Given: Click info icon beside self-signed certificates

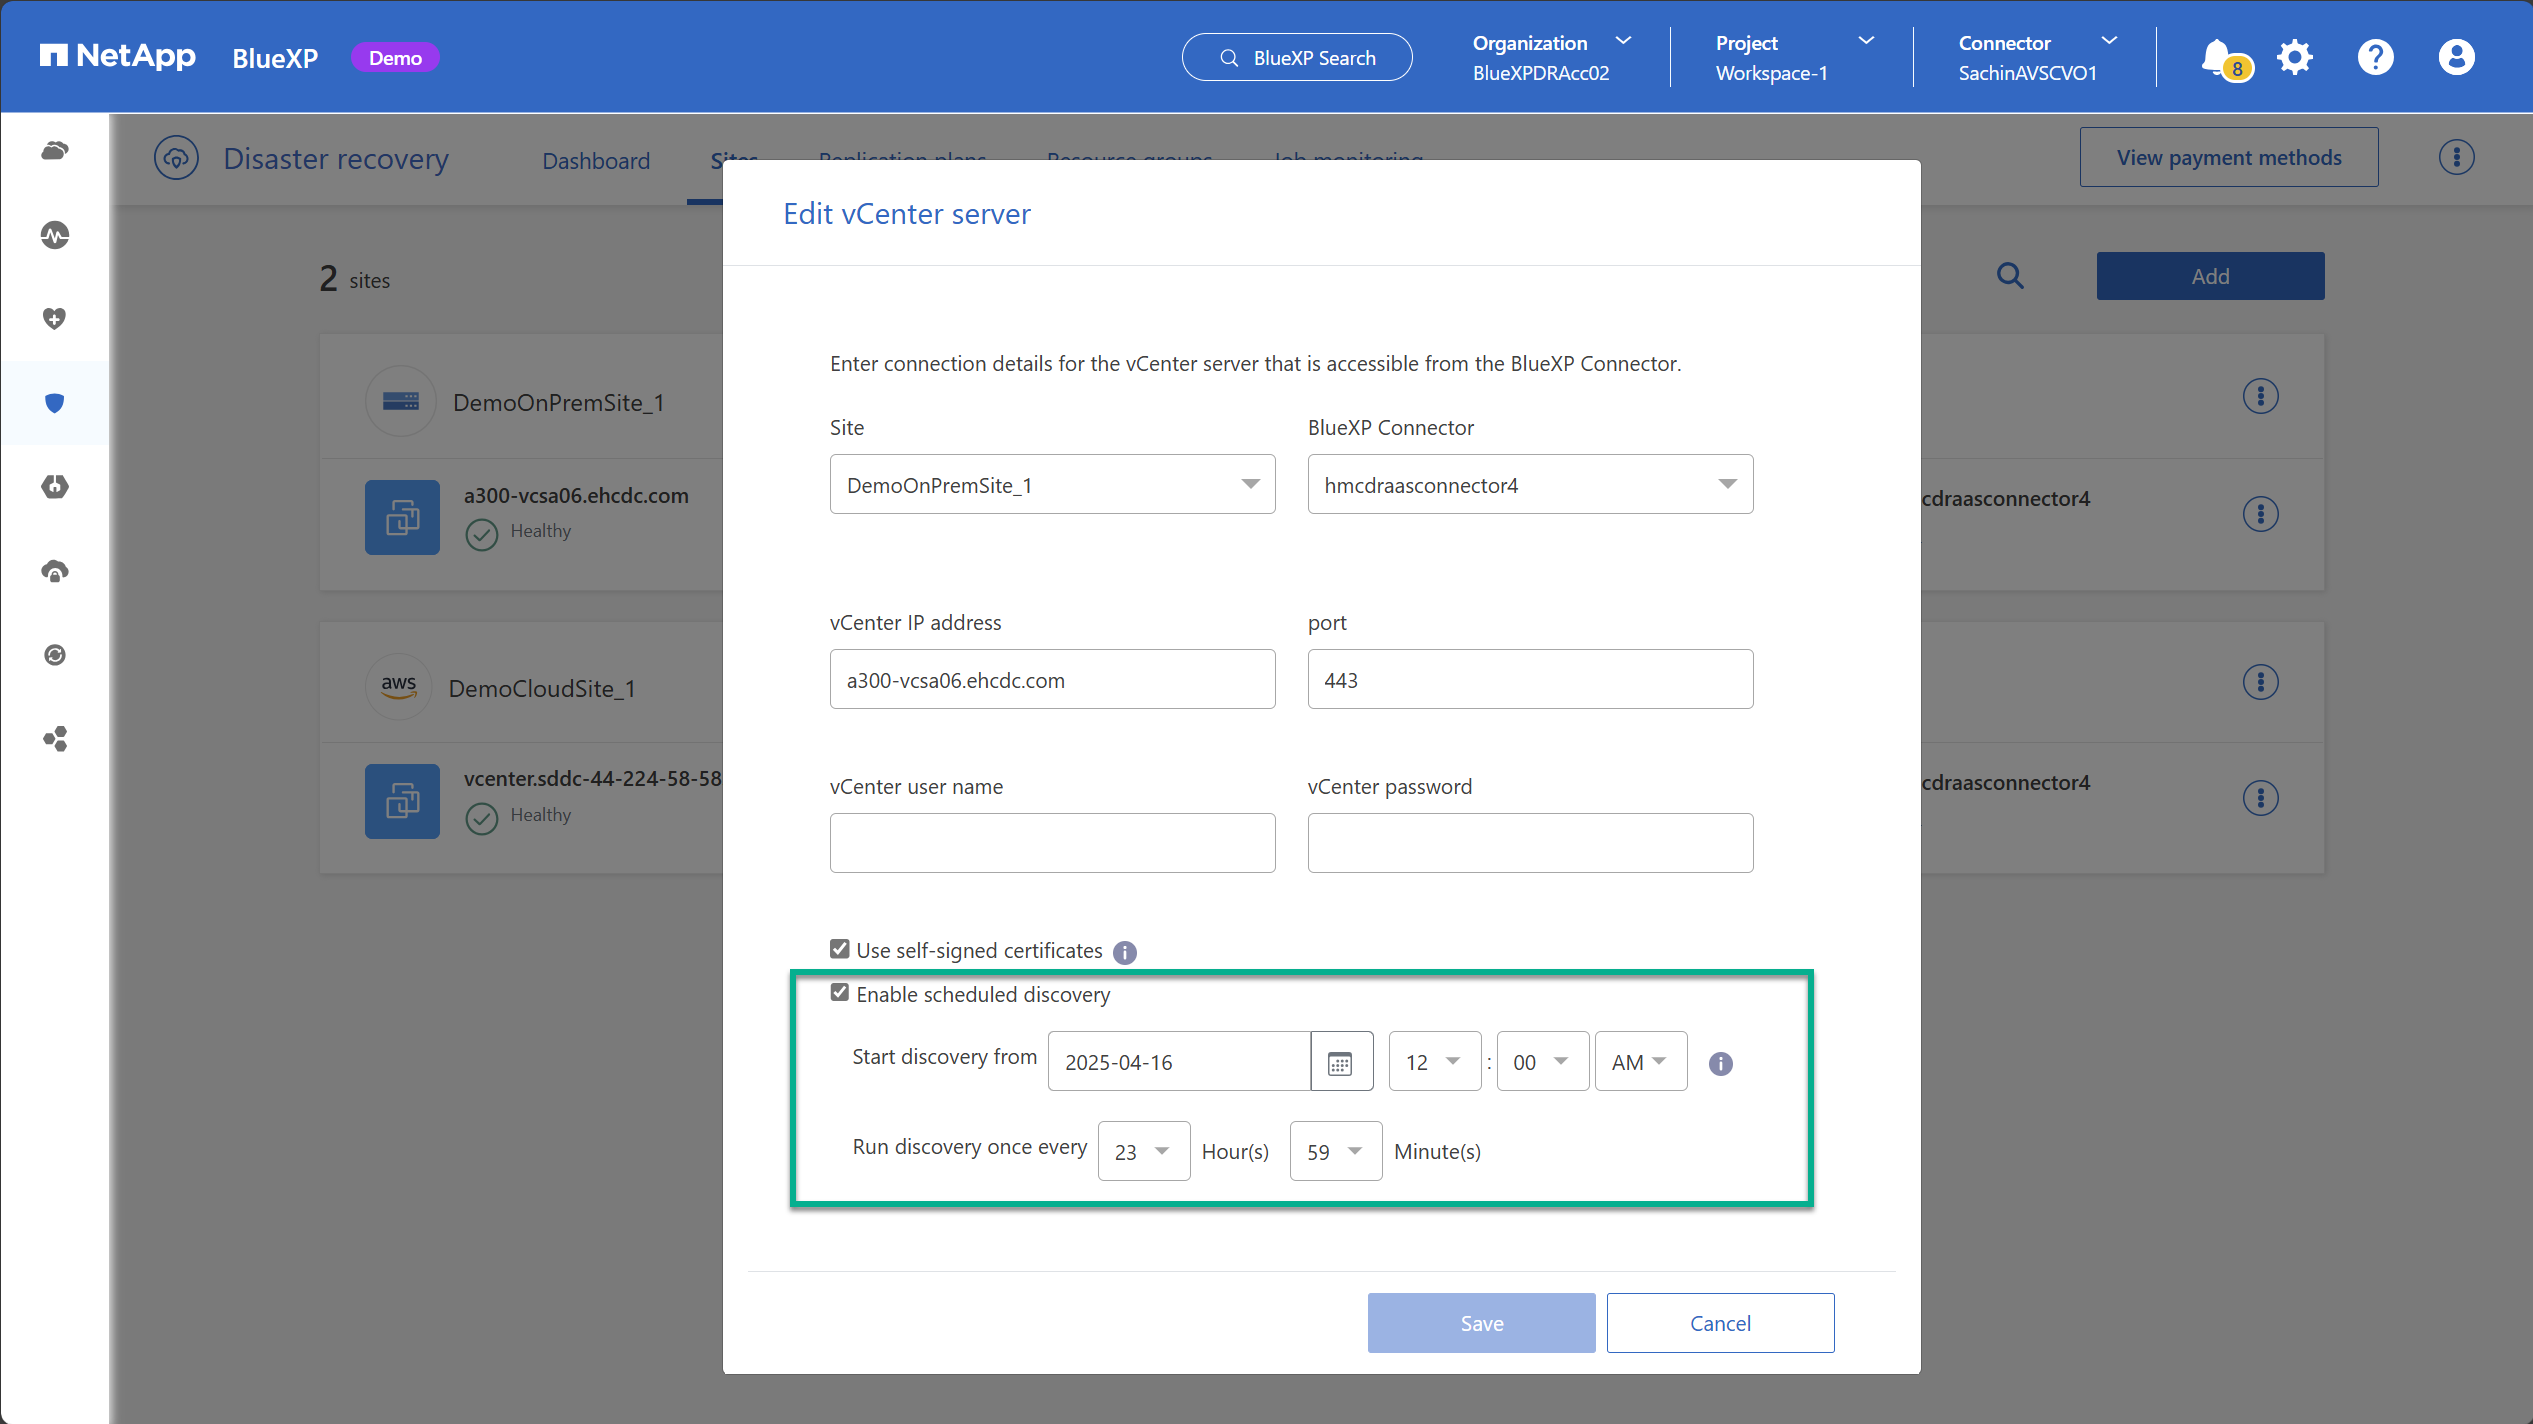Looking at the screenshot, I should (1125, 952).
